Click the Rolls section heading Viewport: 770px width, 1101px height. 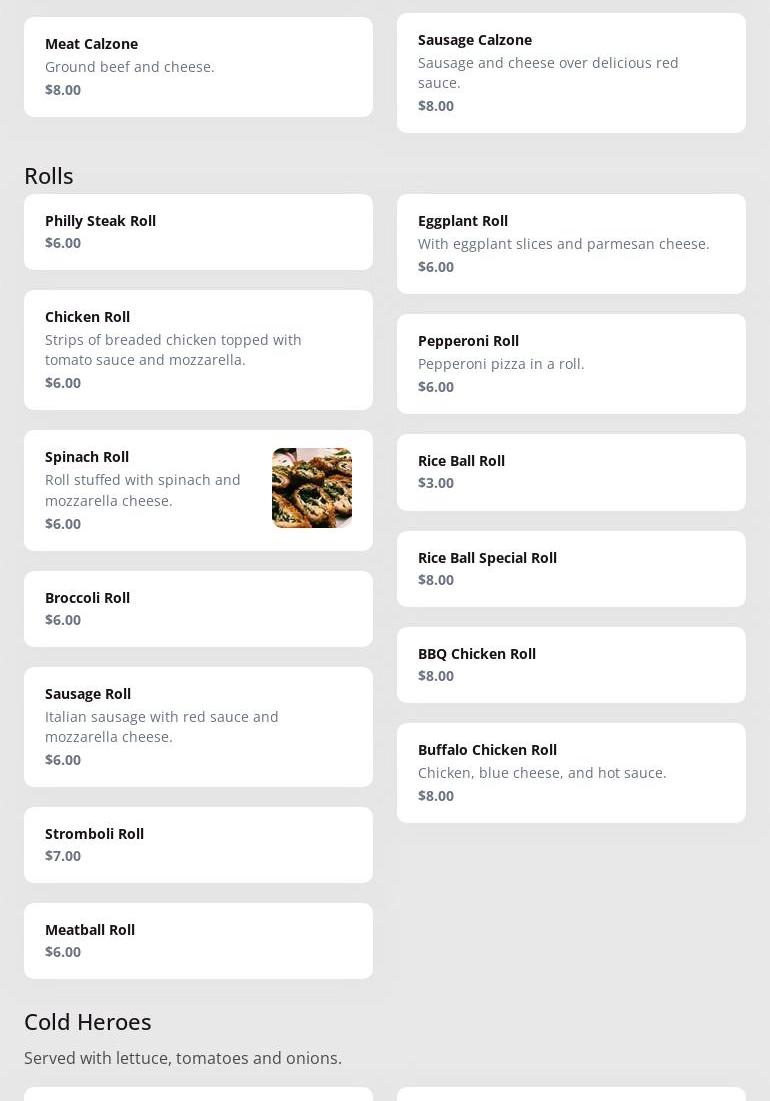click(49, 176)
